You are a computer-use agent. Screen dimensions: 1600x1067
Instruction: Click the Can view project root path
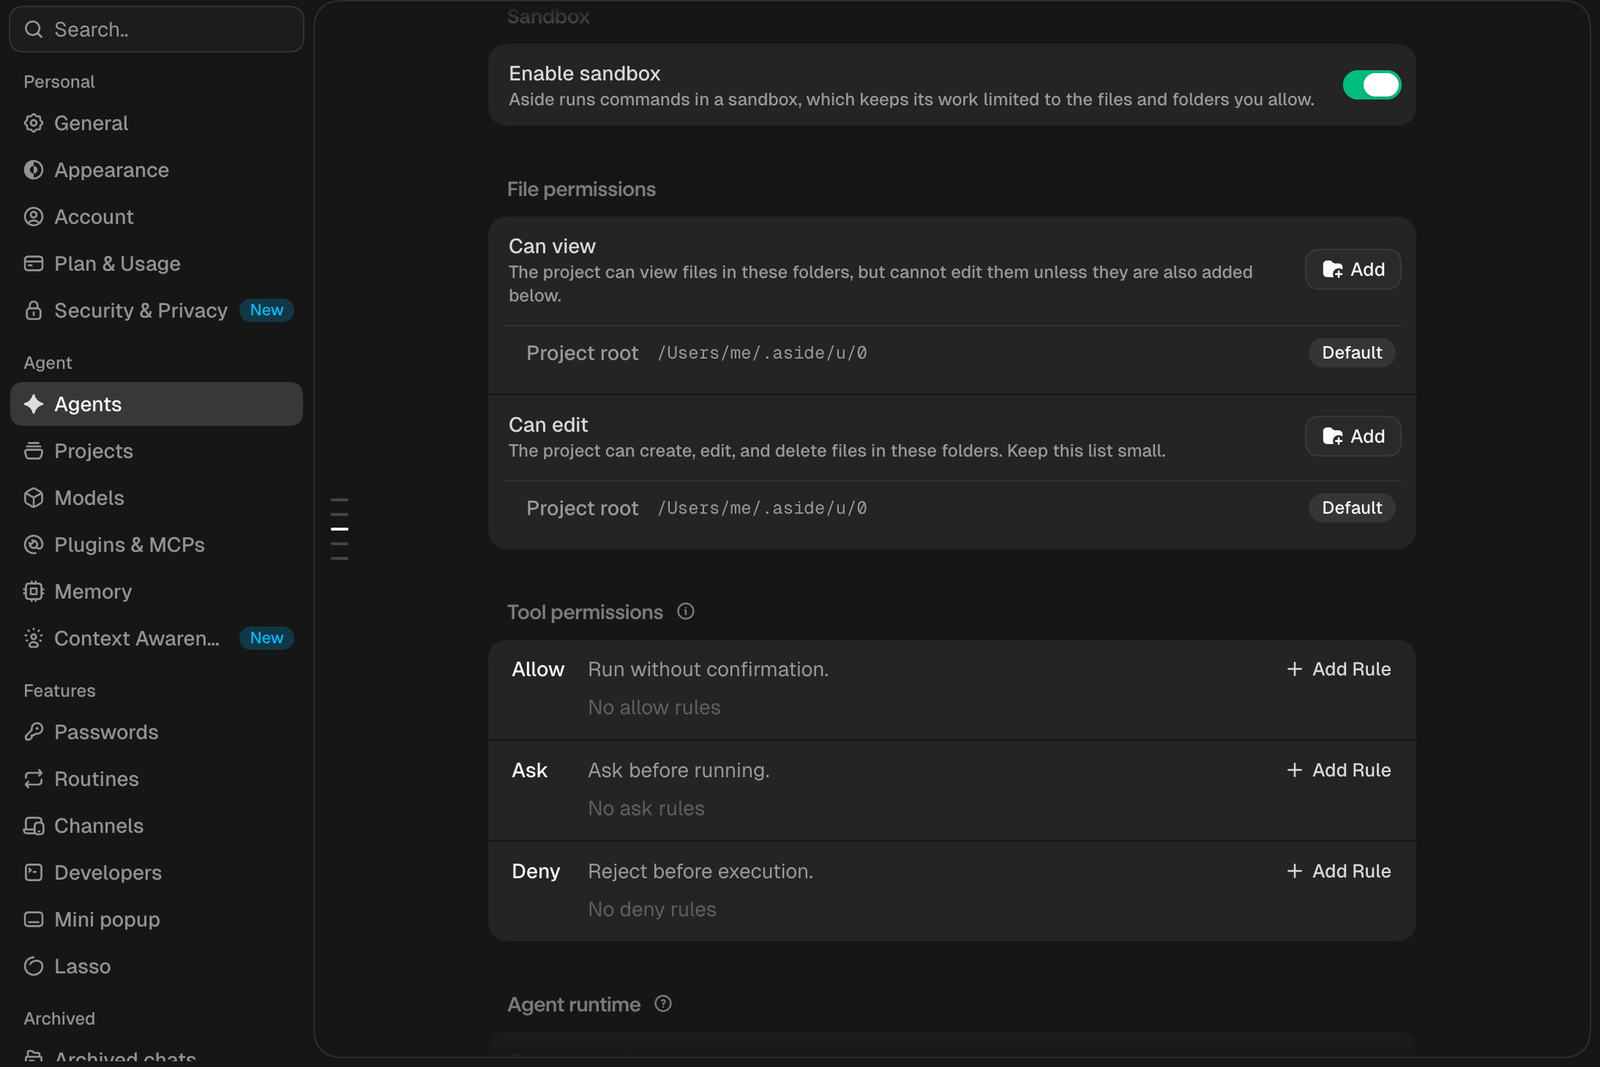762,353
